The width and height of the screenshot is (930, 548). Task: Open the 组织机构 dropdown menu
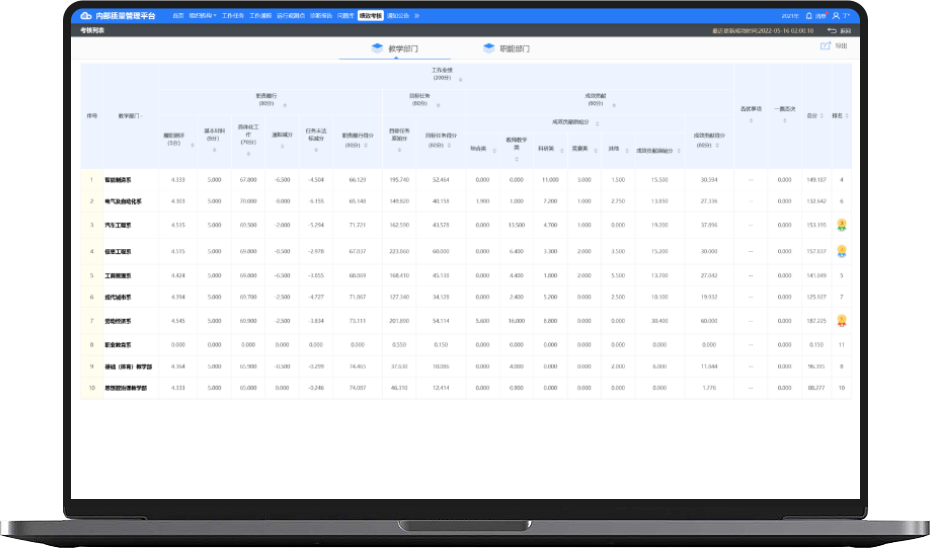click(x=202, y=16)
